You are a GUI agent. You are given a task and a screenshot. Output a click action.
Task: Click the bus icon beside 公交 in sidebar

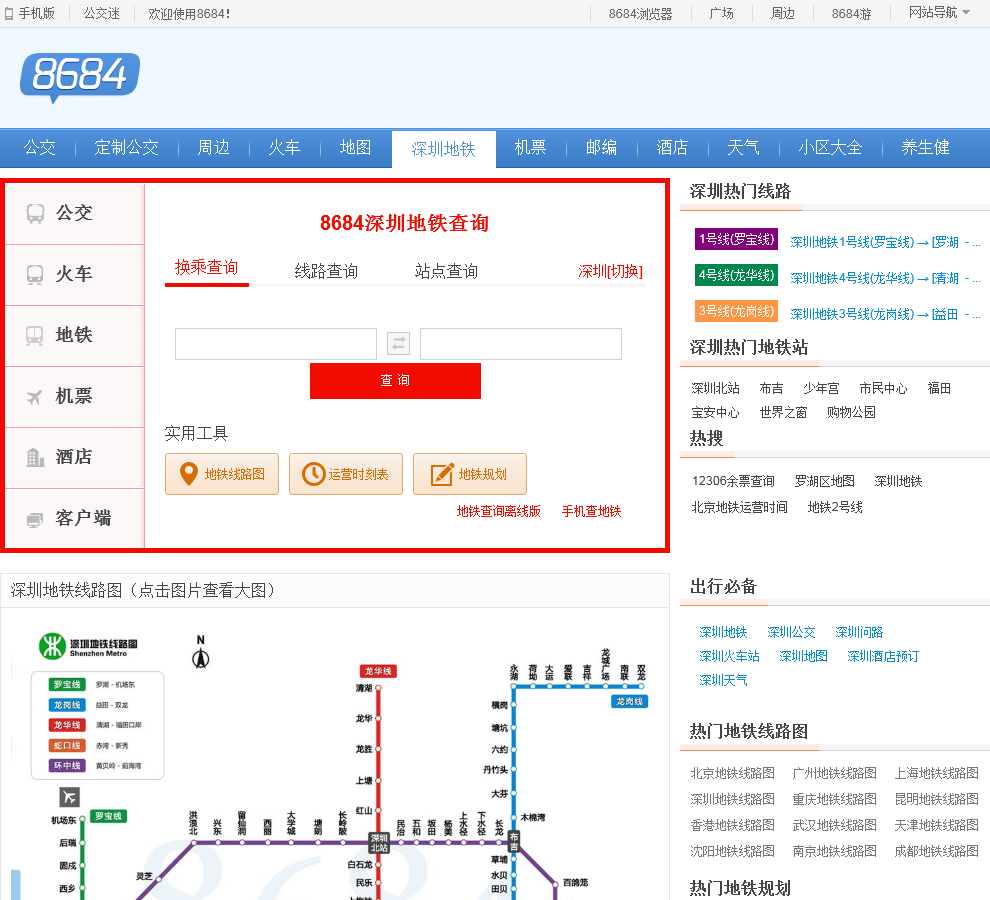(35, 213)
